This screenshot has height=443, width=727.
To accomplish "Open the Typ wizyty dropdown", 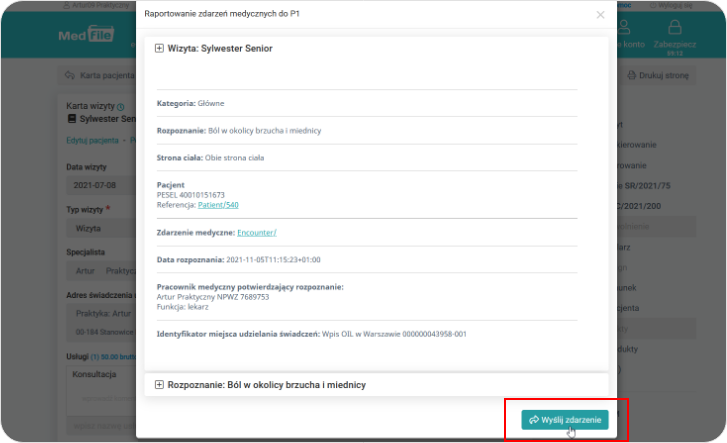I will (x=100, y=228).
